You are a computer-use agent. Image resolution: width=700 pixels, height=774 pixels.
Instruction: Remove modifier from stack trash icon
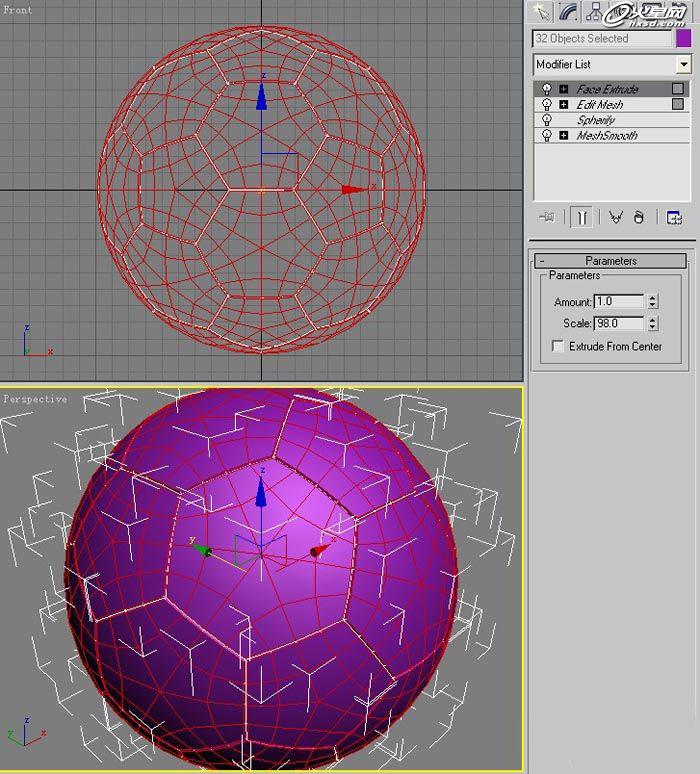639,217
